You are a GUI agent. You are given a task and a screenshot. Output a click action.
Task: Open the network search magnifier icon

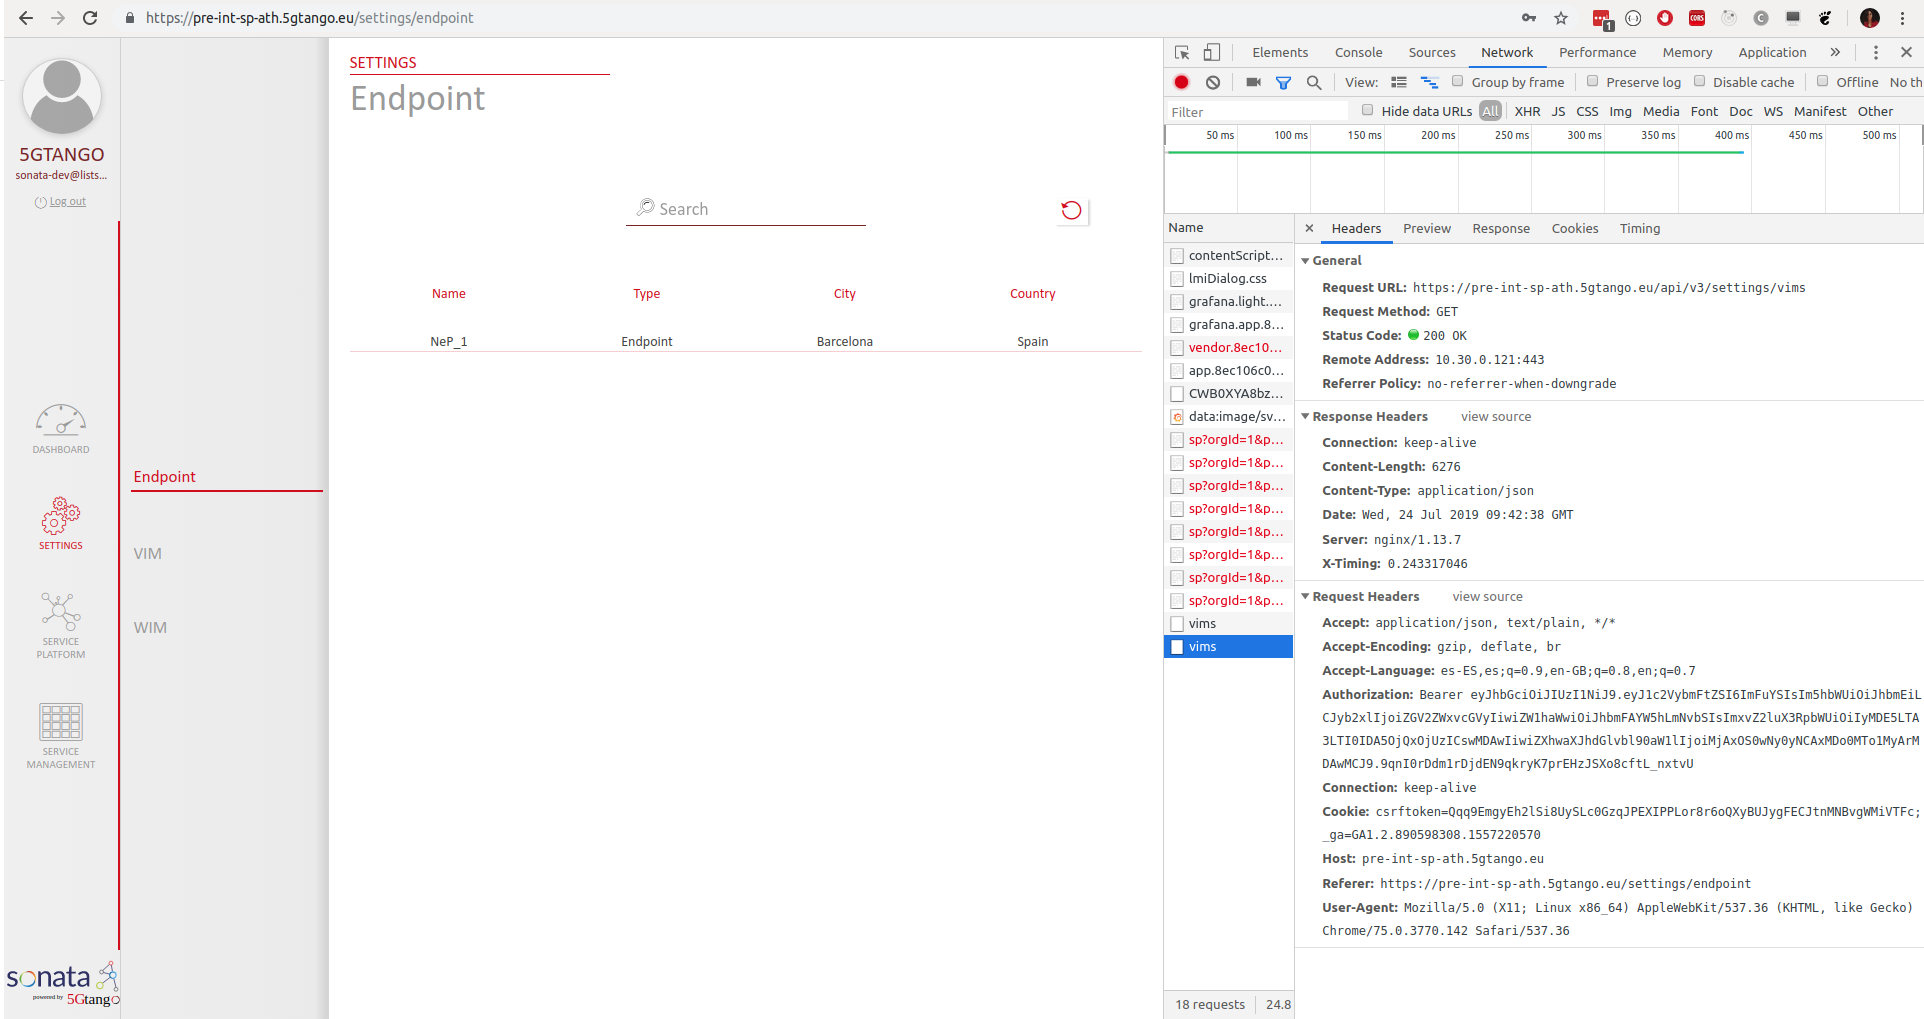(1314, 82)
